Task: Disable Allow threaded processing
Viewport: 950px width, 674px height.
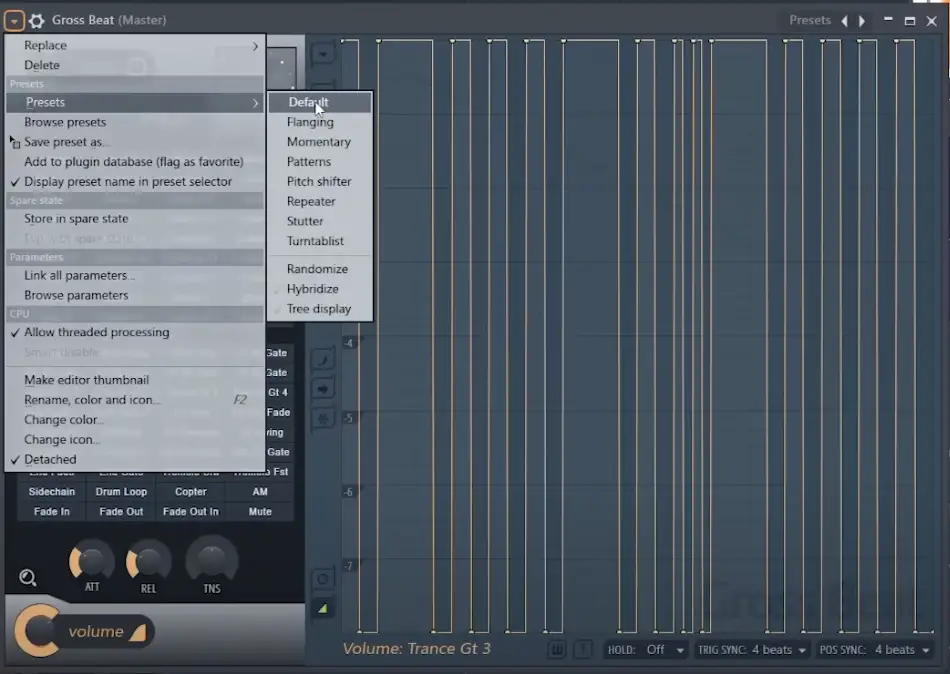Action: click(97, 332)
